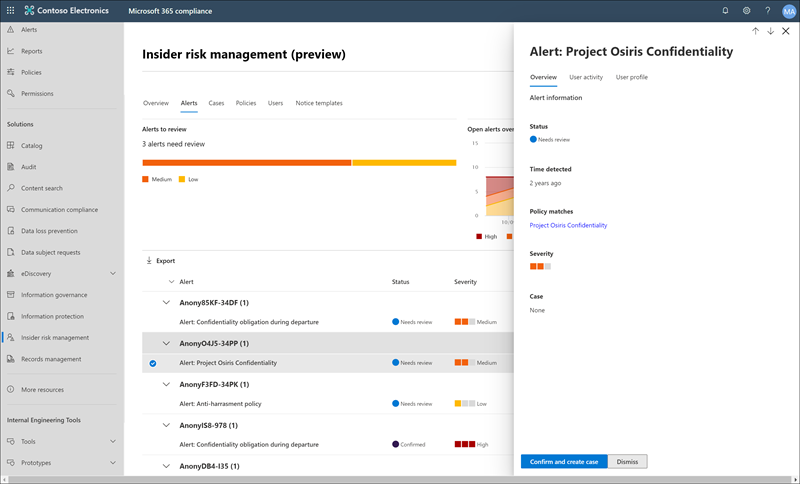Open Insider risk management in sidebar

(x=54, y=337)
